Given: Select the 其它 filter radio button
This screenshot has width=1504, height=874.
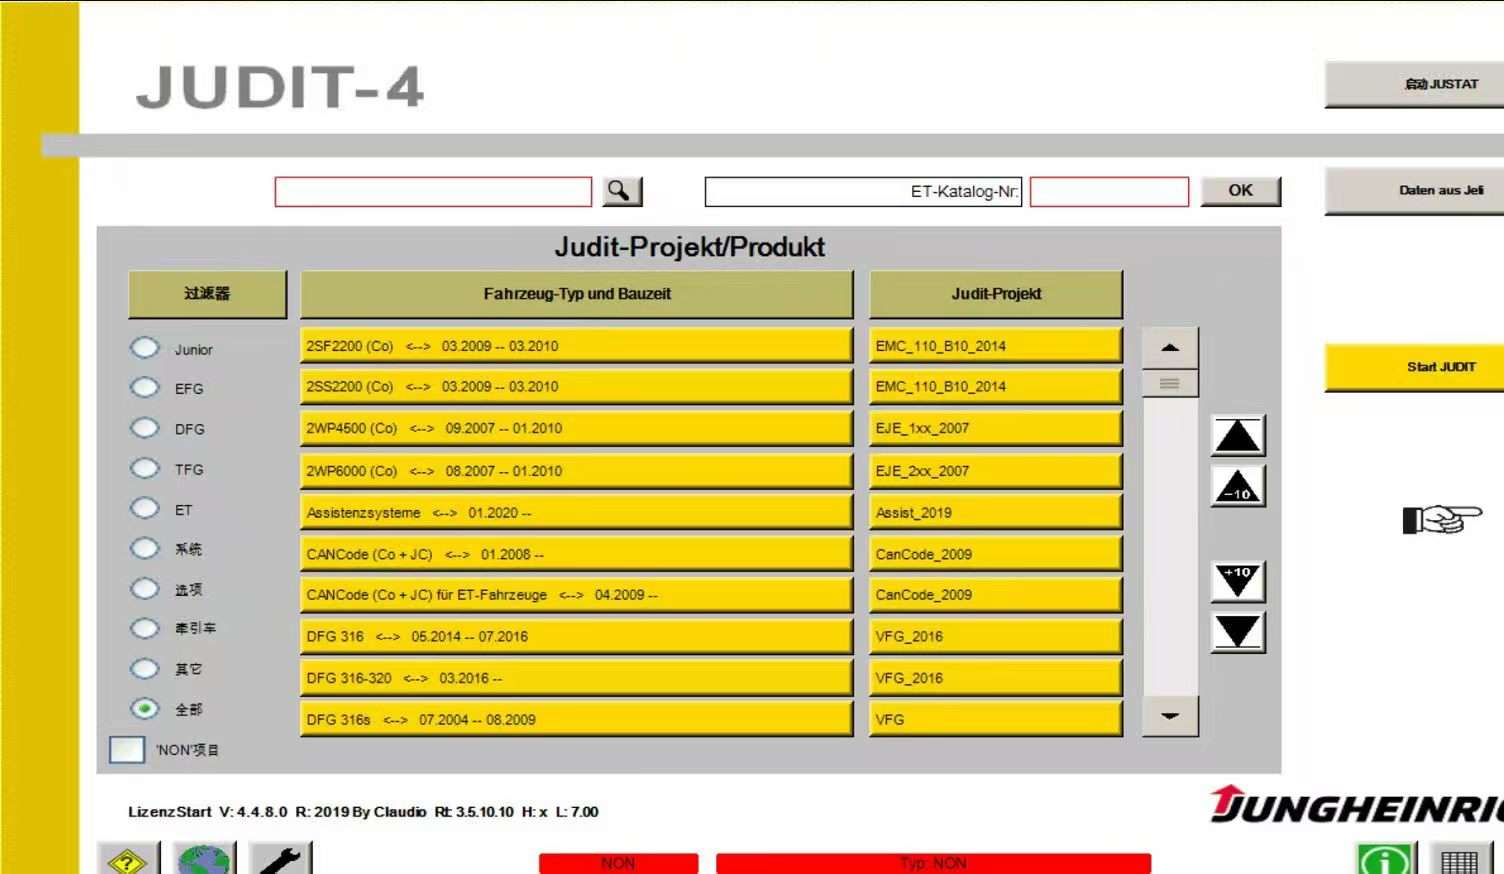Looking at the screenshot, I should [145, 668].
